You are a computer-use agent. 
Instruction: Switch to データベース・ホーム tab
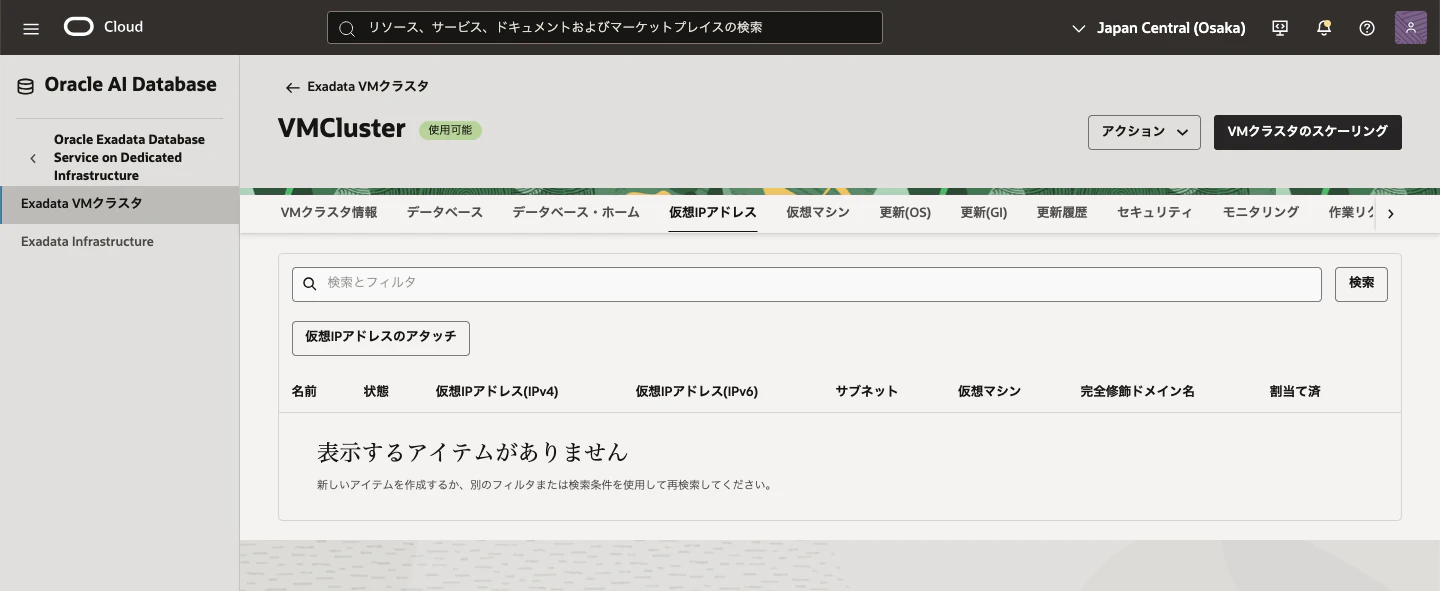click(x=576, y=212)
